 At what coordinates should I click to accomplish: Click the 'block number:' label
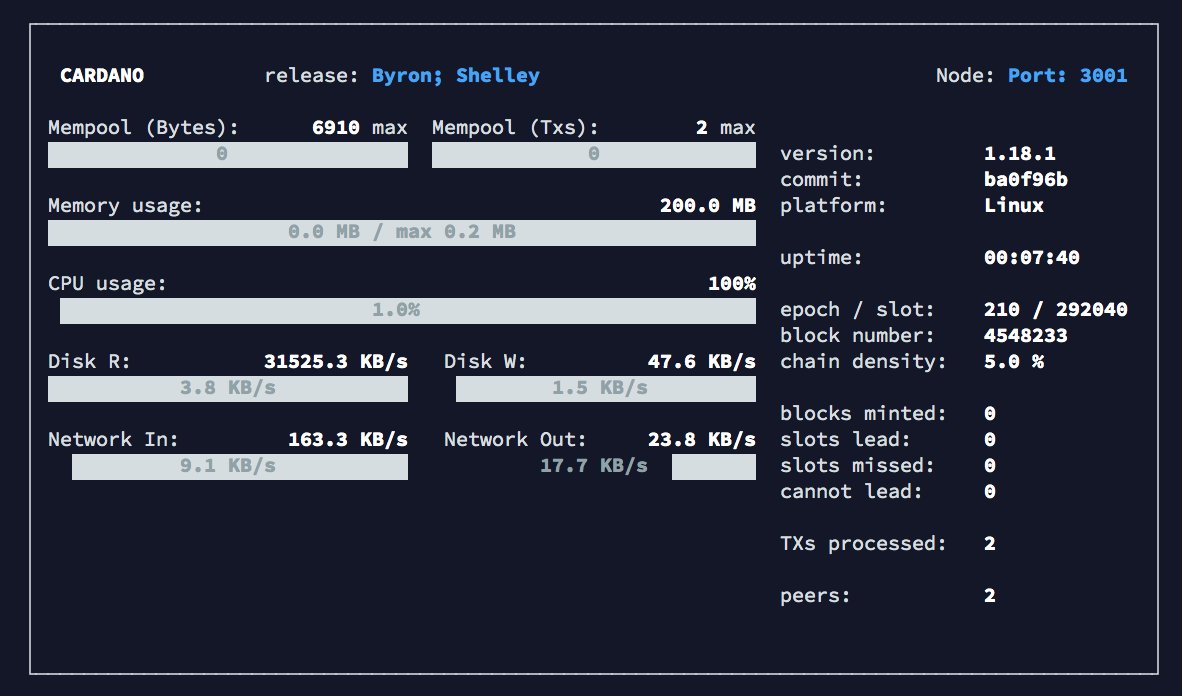(x=857, y=336)
